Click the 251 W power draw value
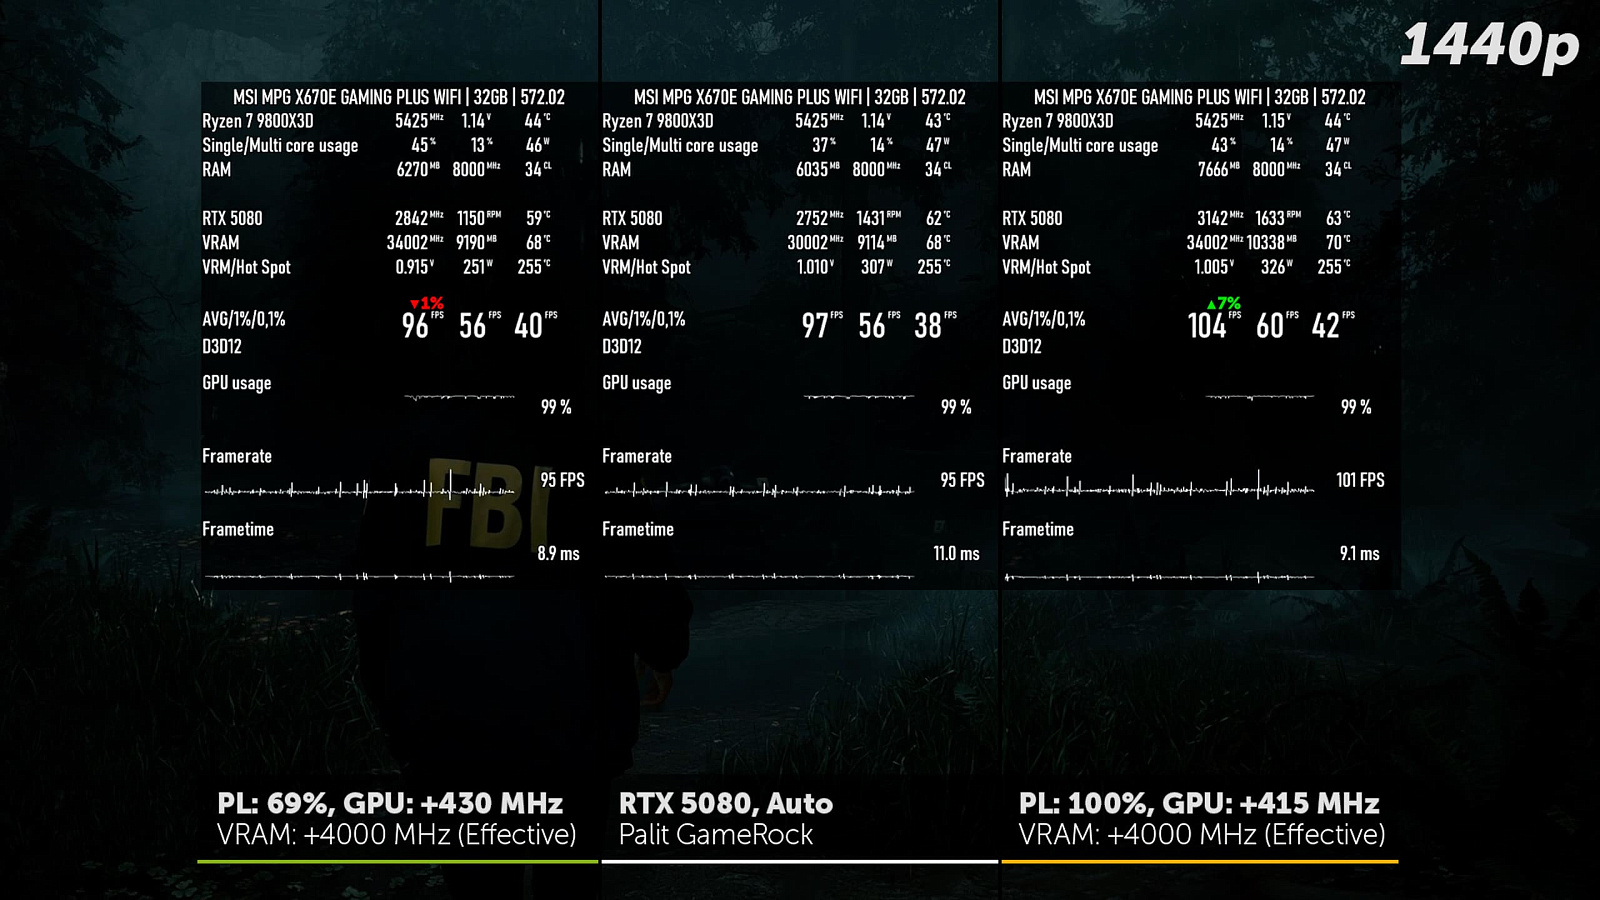The image size is (1600, 900). pos(478,267)
